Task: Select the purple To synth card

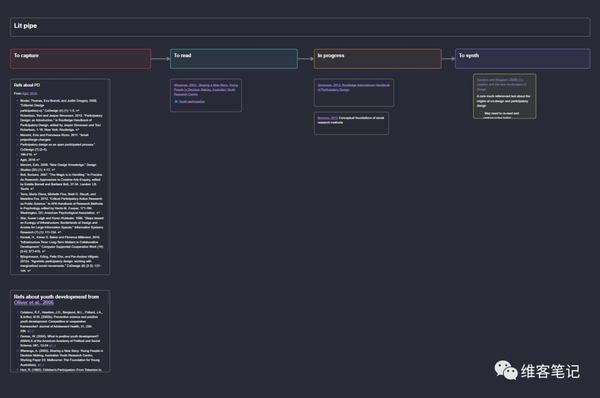Action: 523,59
